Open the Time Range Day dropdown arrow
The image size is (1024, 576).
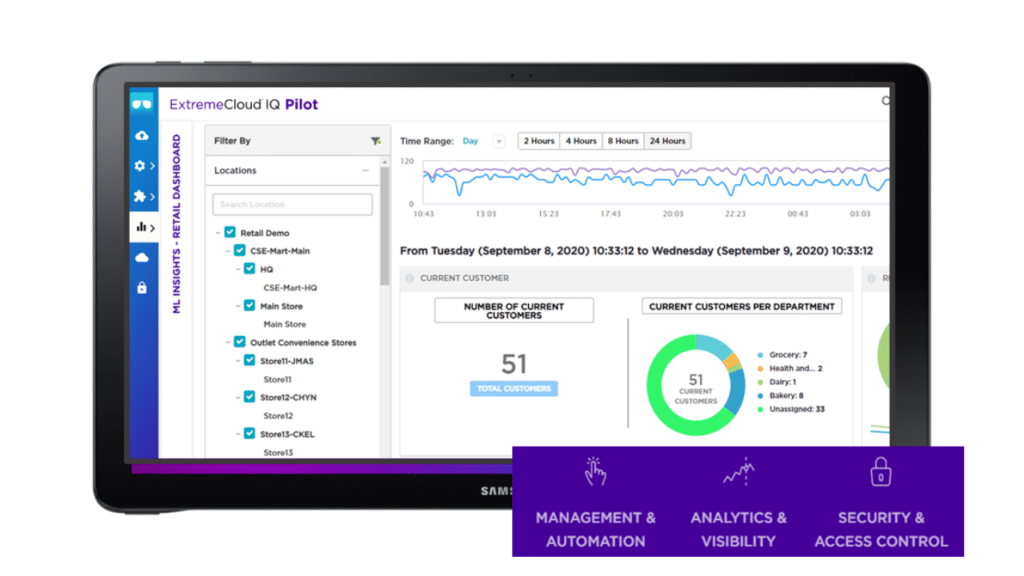click(499, 141)
